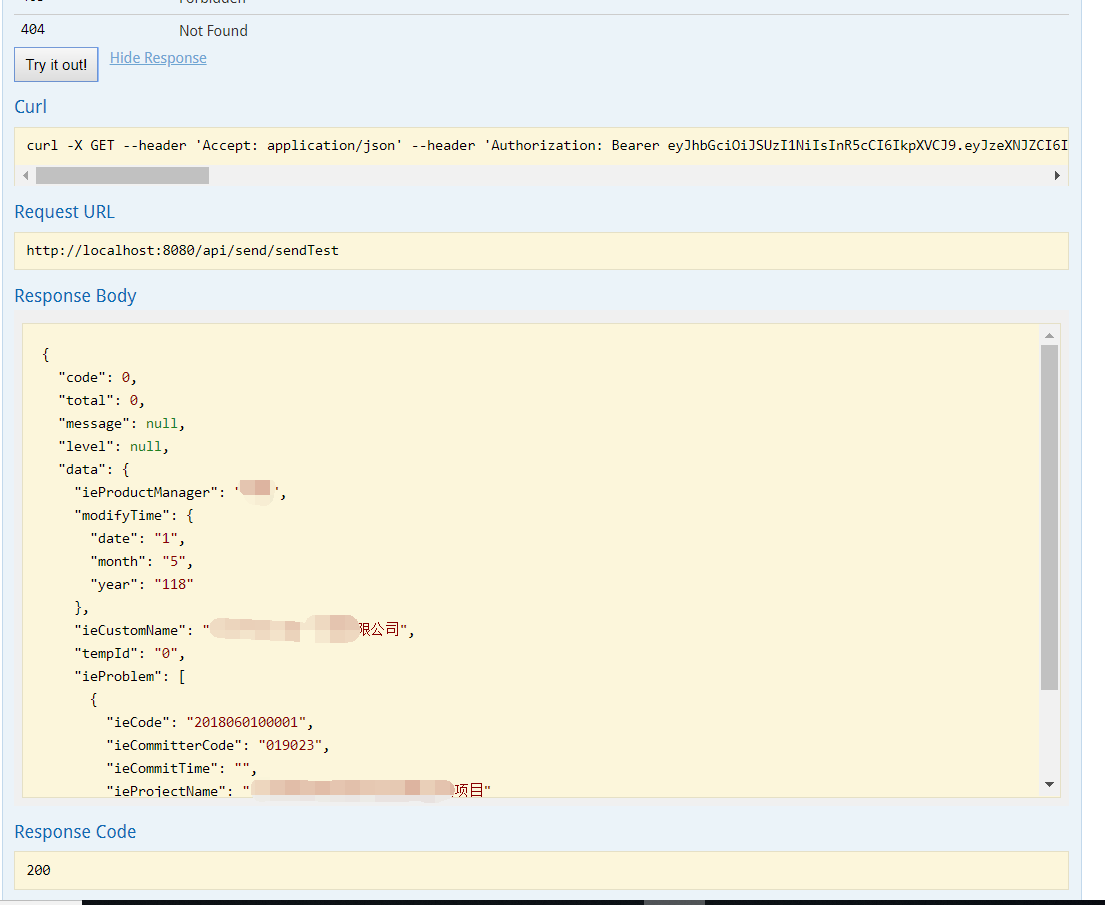The image size is (1105, 905).
Task: Click the Request URL heading
Action: [x=65, y=212]
